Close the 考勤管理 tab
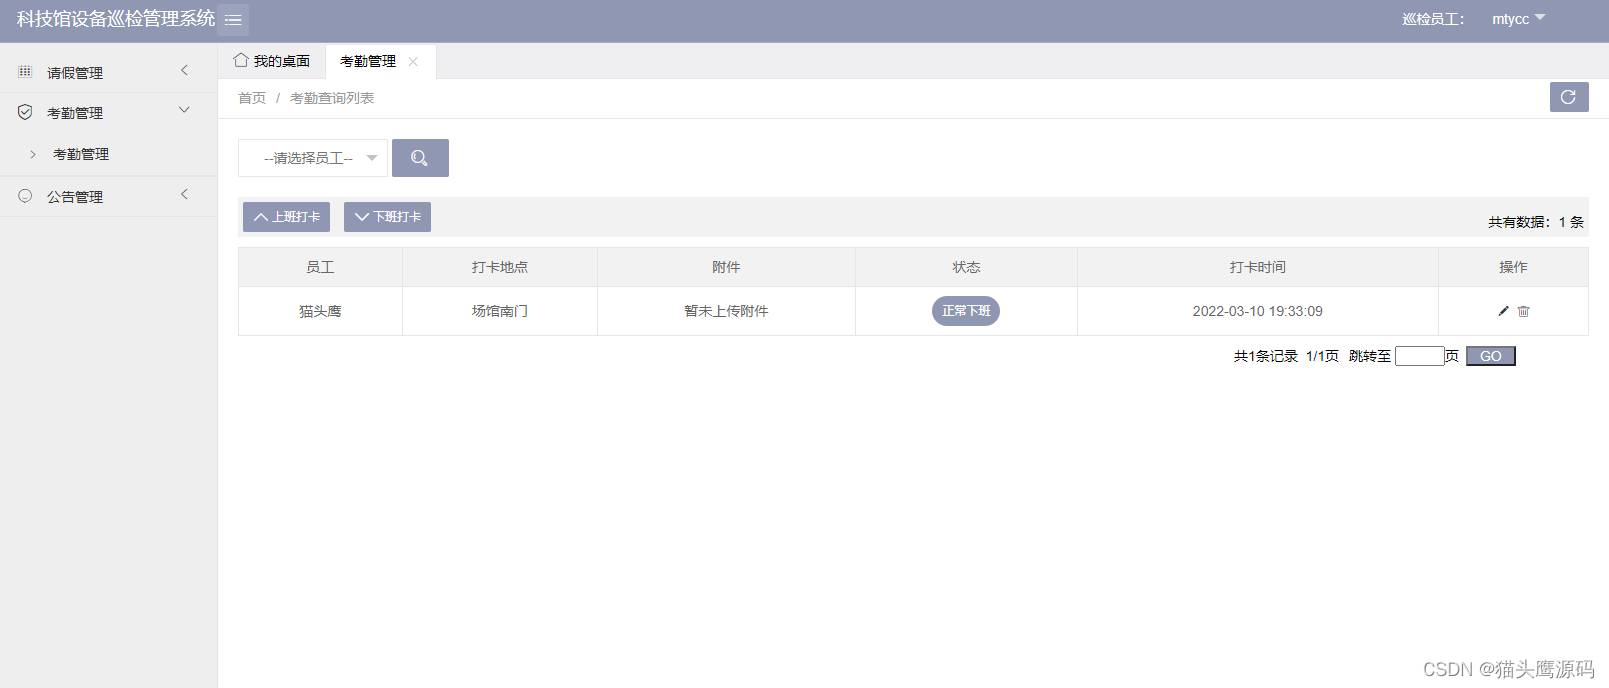Screen dimensions: 1609x688 click(413, 62)
